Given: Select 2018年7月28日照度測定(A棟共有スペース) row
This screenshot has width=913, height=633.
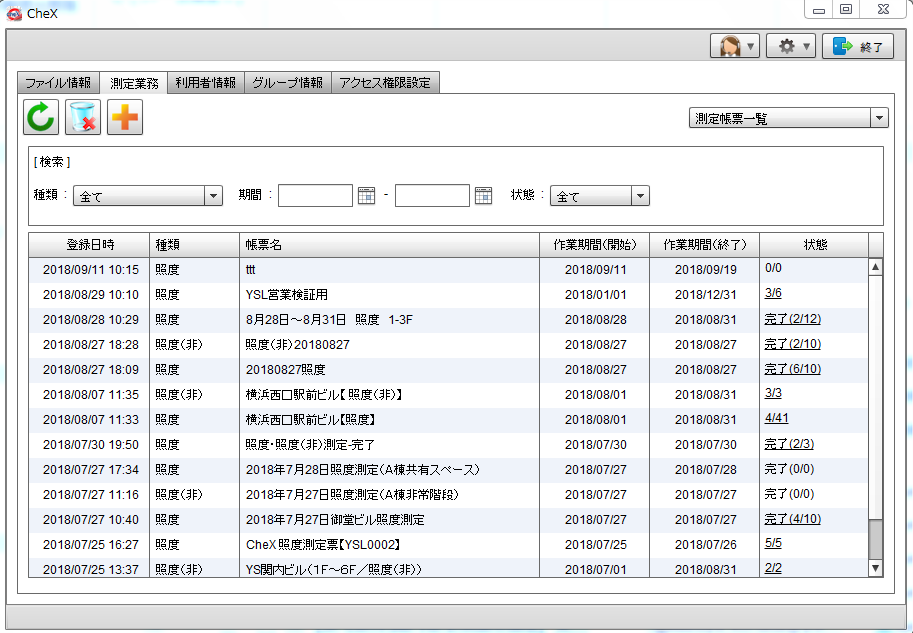Looking at the screenshot, I should click(448, 470).
